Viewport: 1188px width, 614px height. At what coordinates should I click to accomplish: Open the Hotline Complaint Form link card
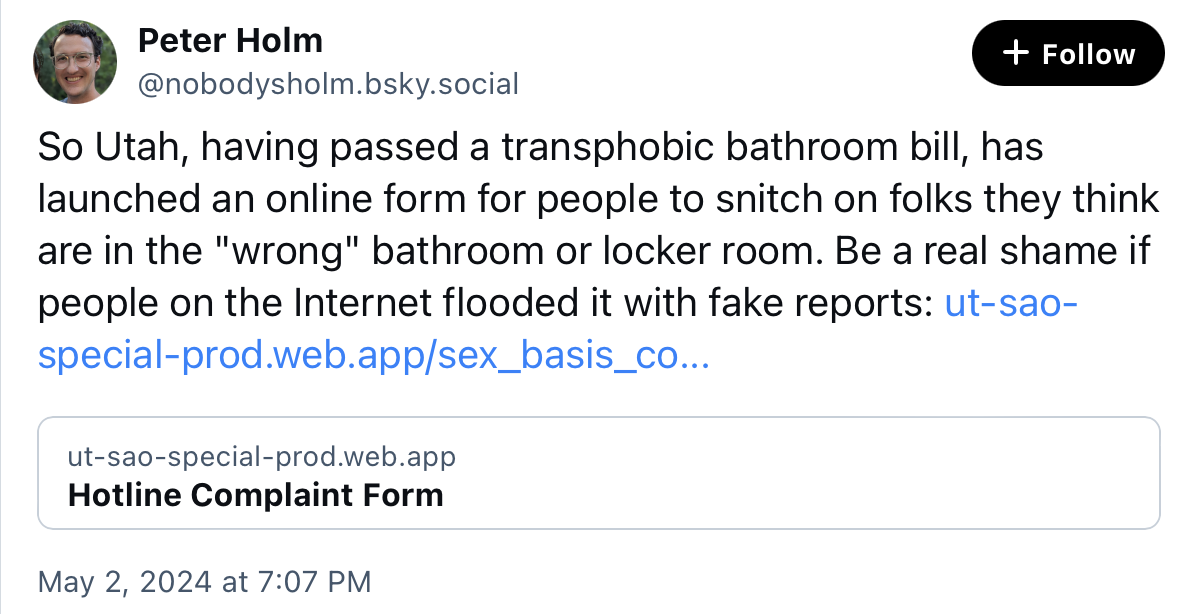(599, 473)
